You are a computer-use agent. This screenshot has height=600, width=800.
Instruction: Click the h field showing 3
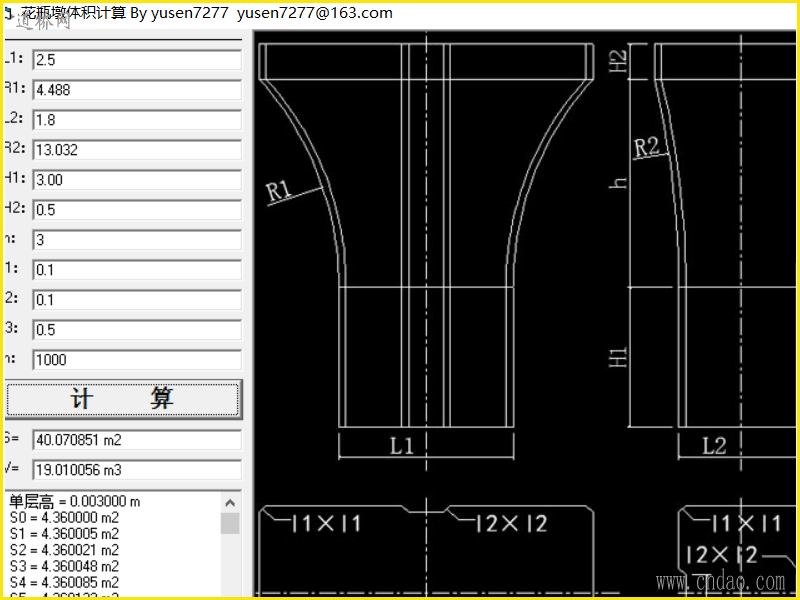coord(137,240)
